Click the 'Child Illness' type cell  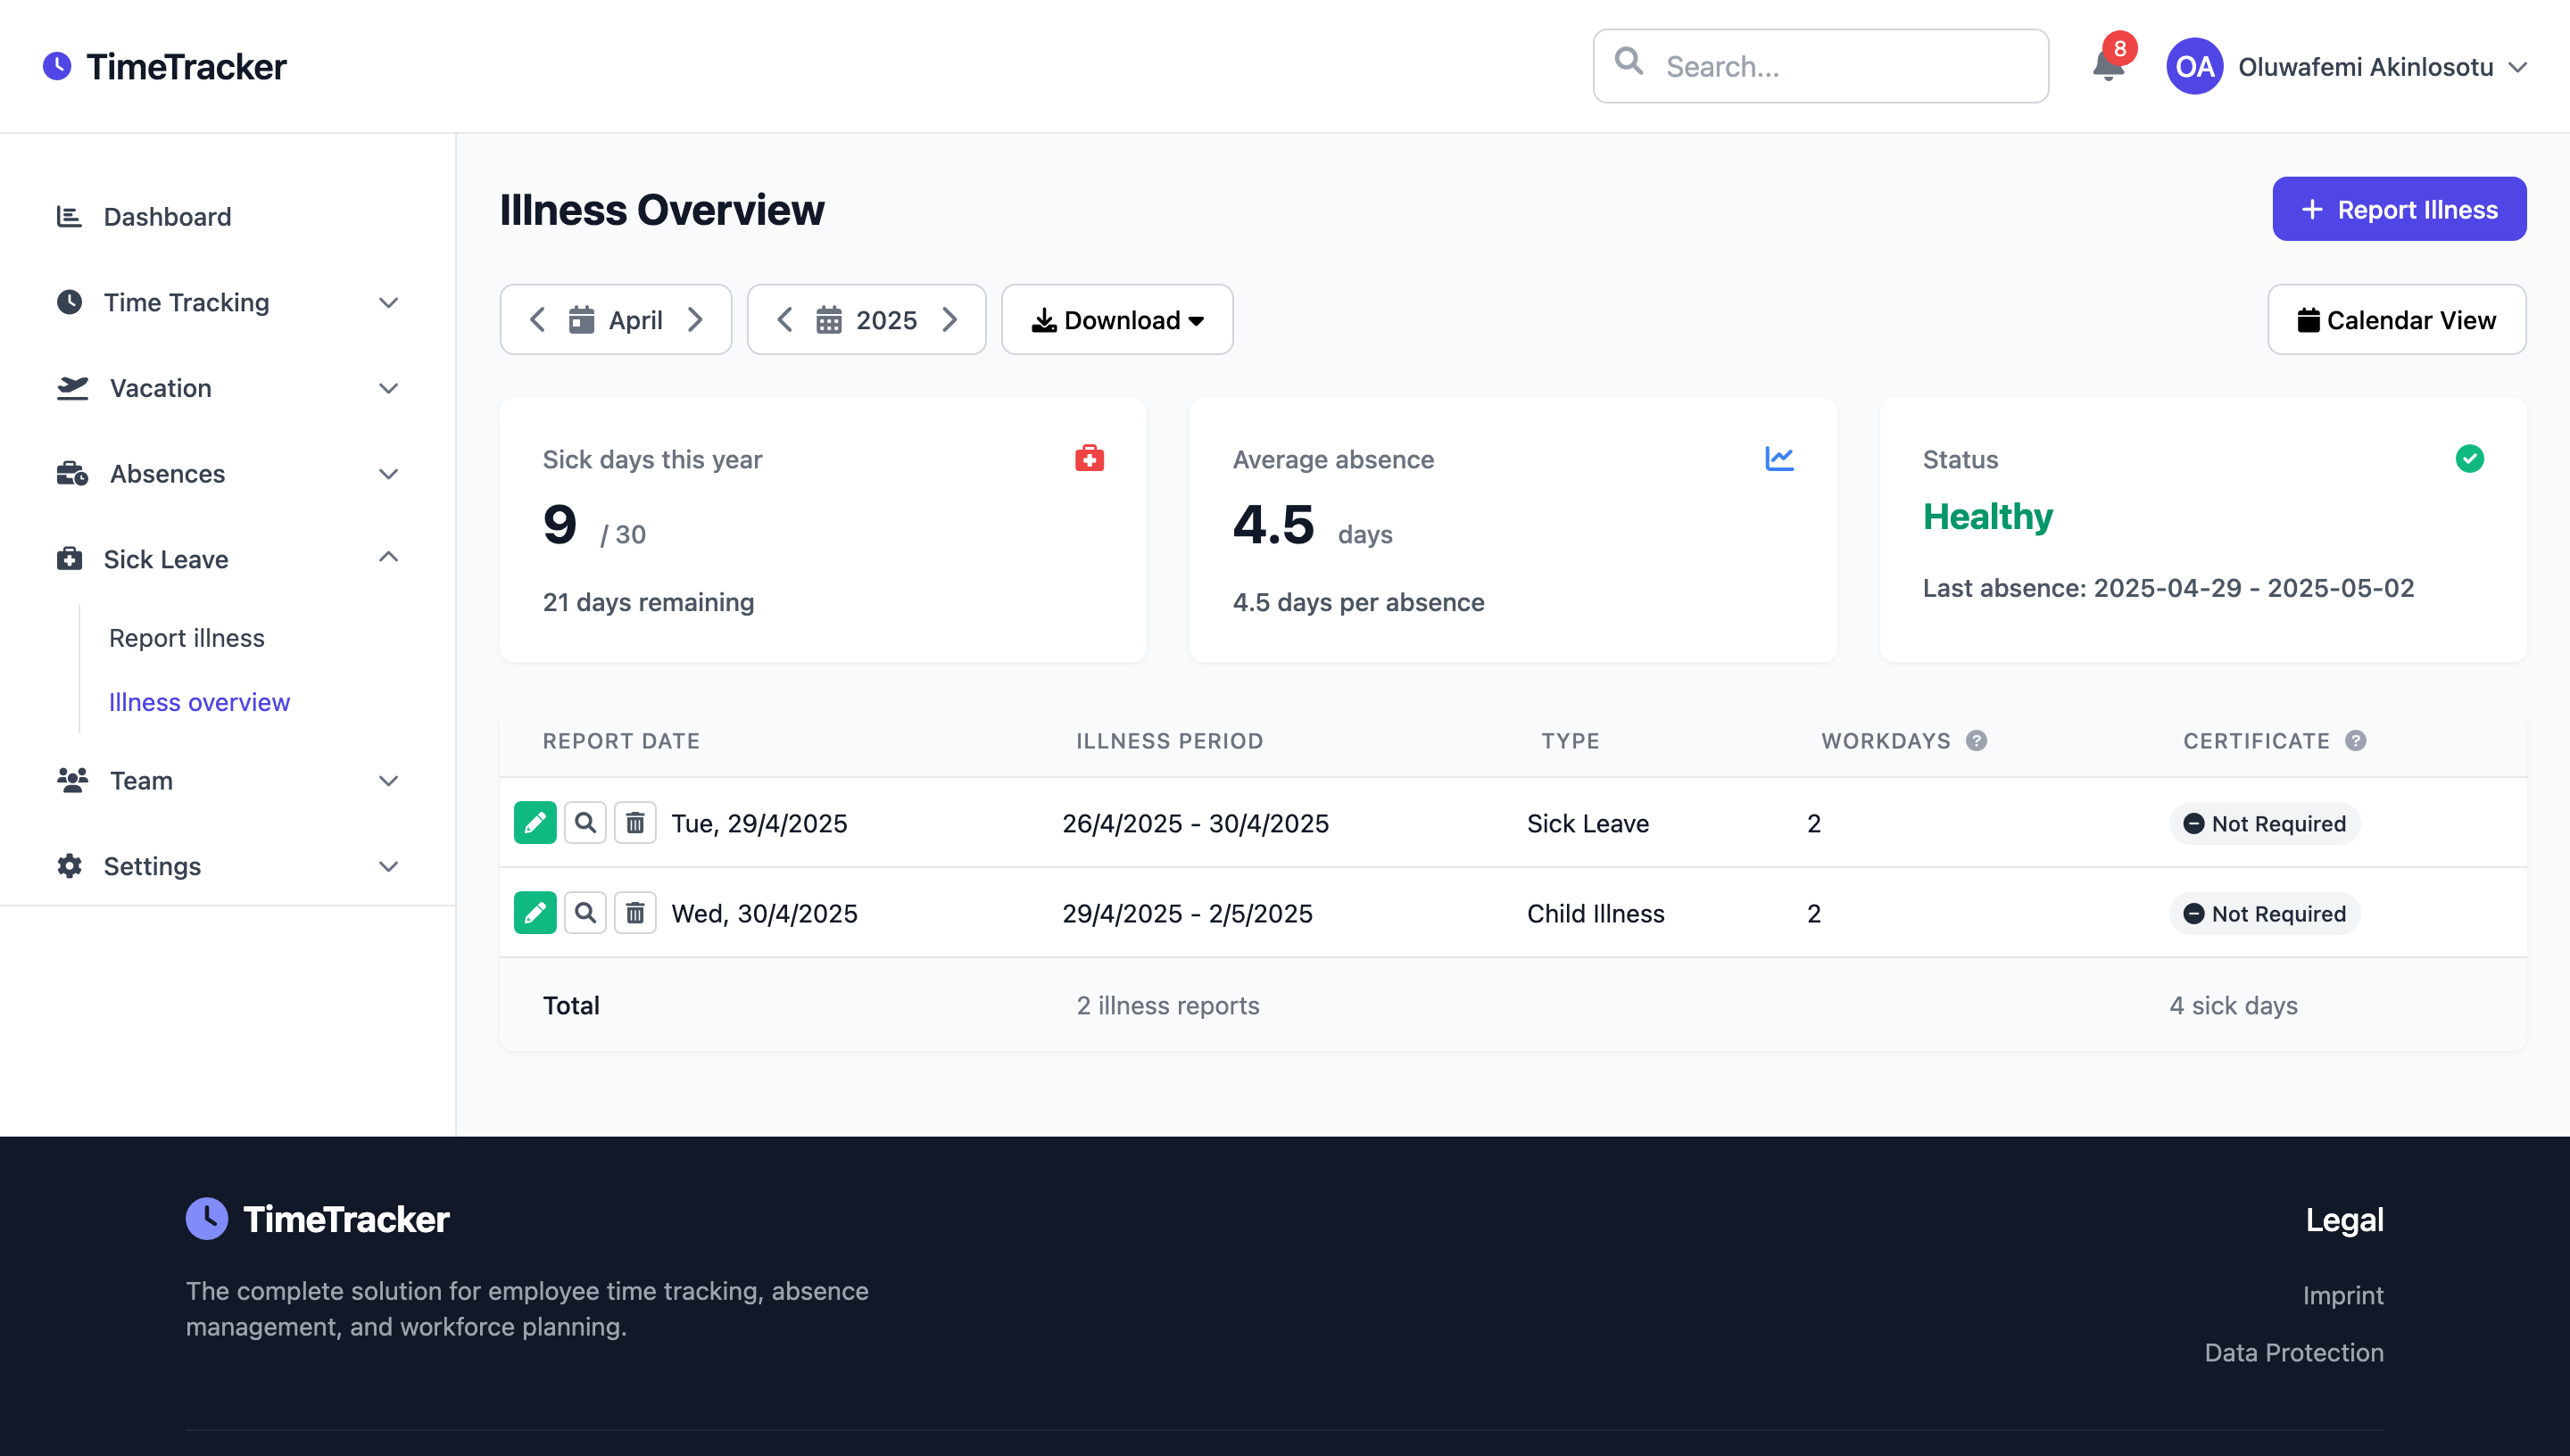coord(1596,913)
